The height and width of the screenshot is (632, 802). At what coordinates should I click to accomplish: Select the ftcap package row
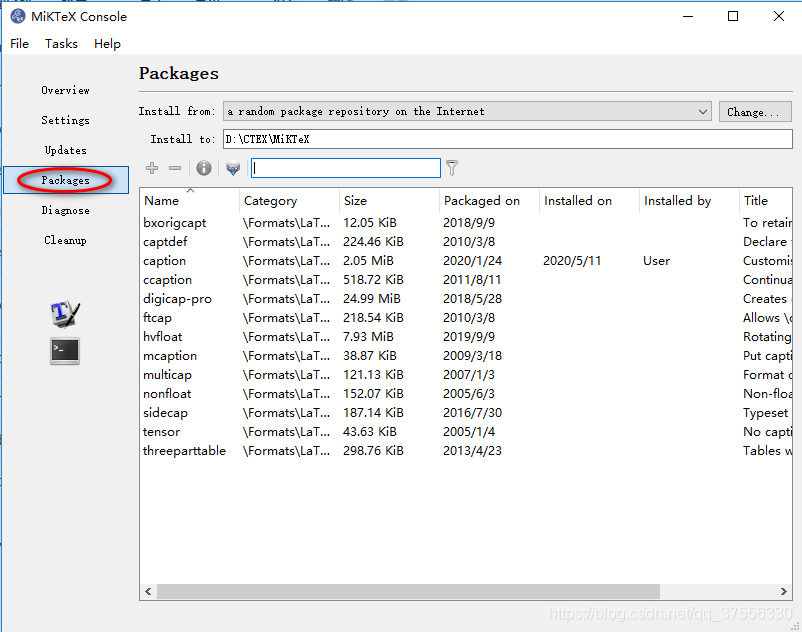coord(466,318)
